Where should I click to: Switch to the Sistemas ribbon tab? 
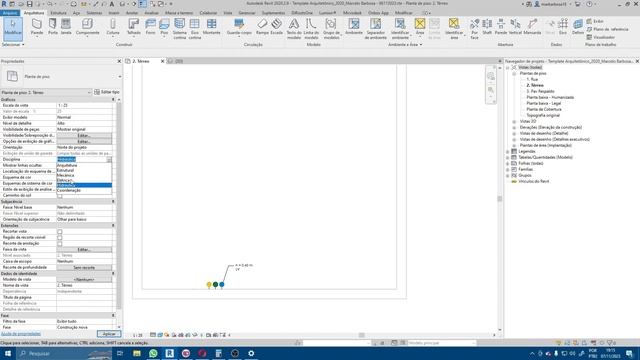[x=94, y=13]
